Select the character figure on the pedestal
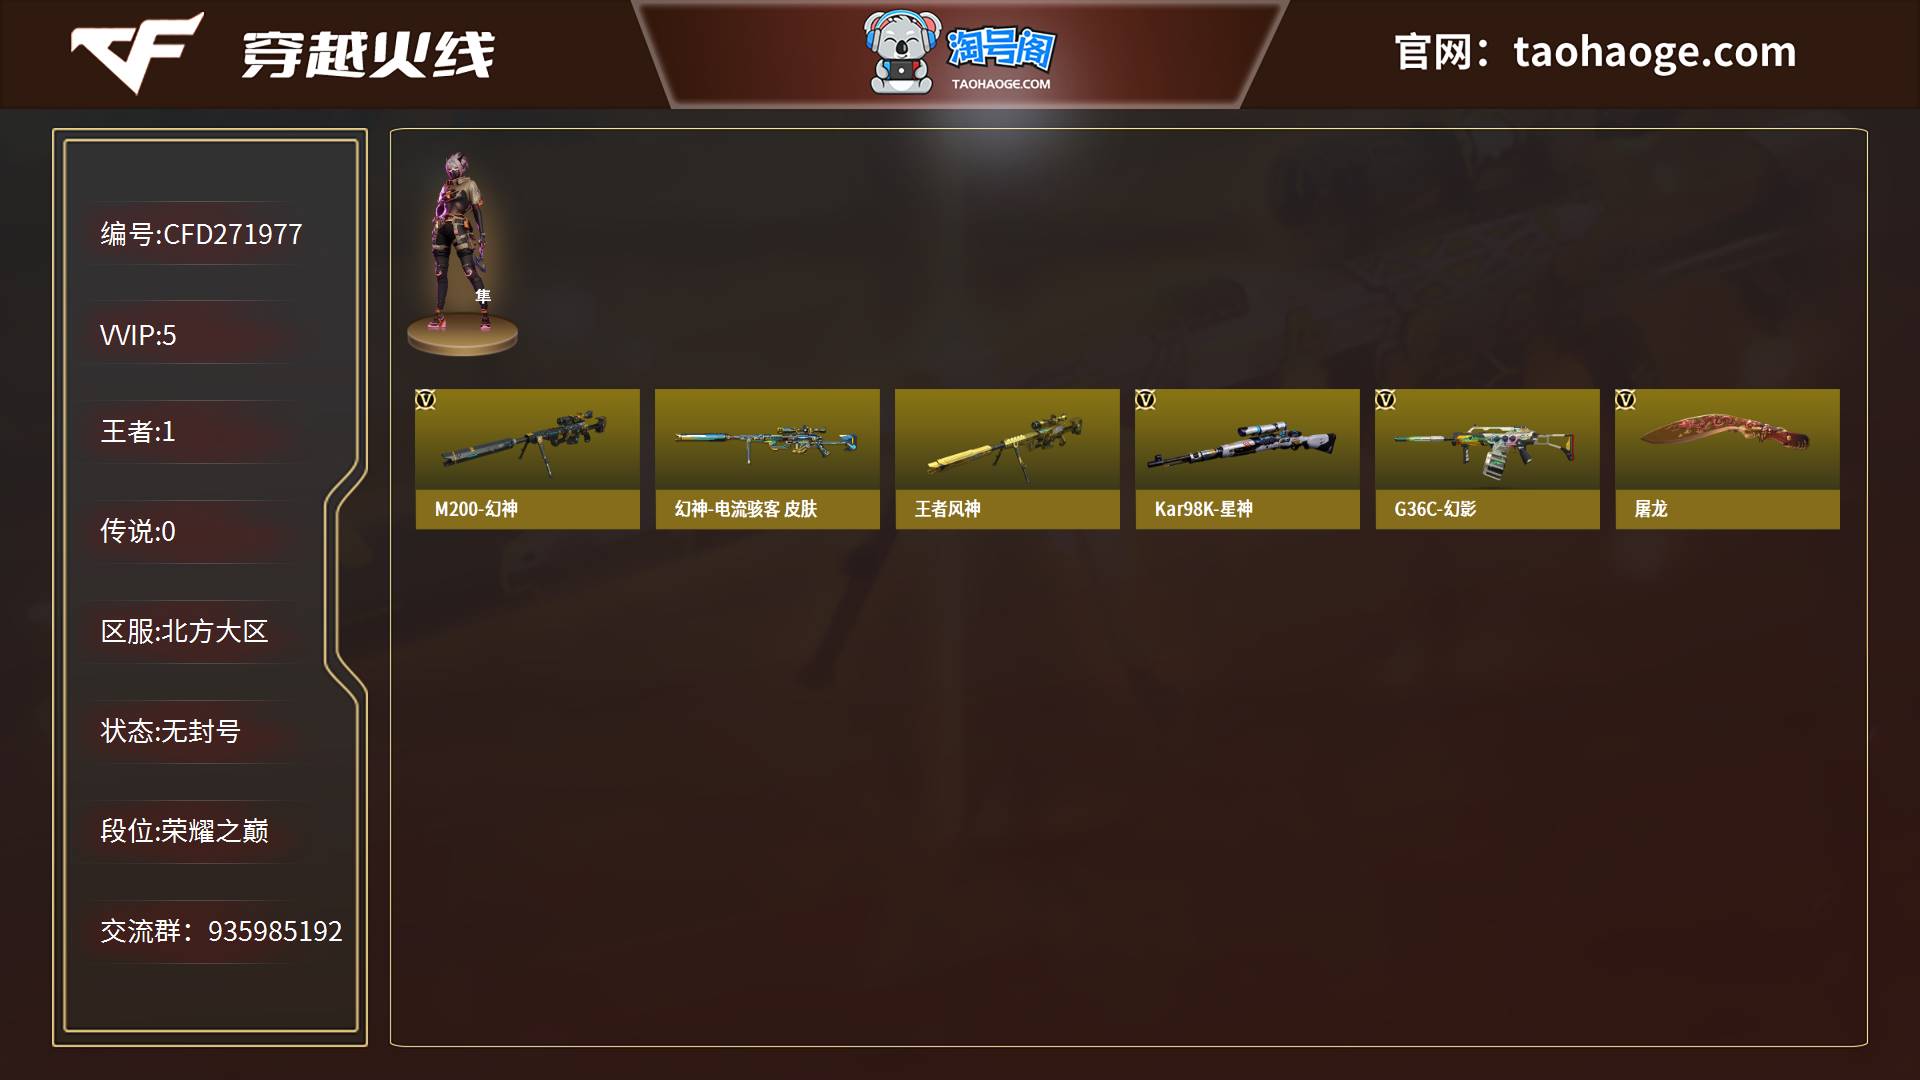The image size is (1920, 1080). (462, 252)
